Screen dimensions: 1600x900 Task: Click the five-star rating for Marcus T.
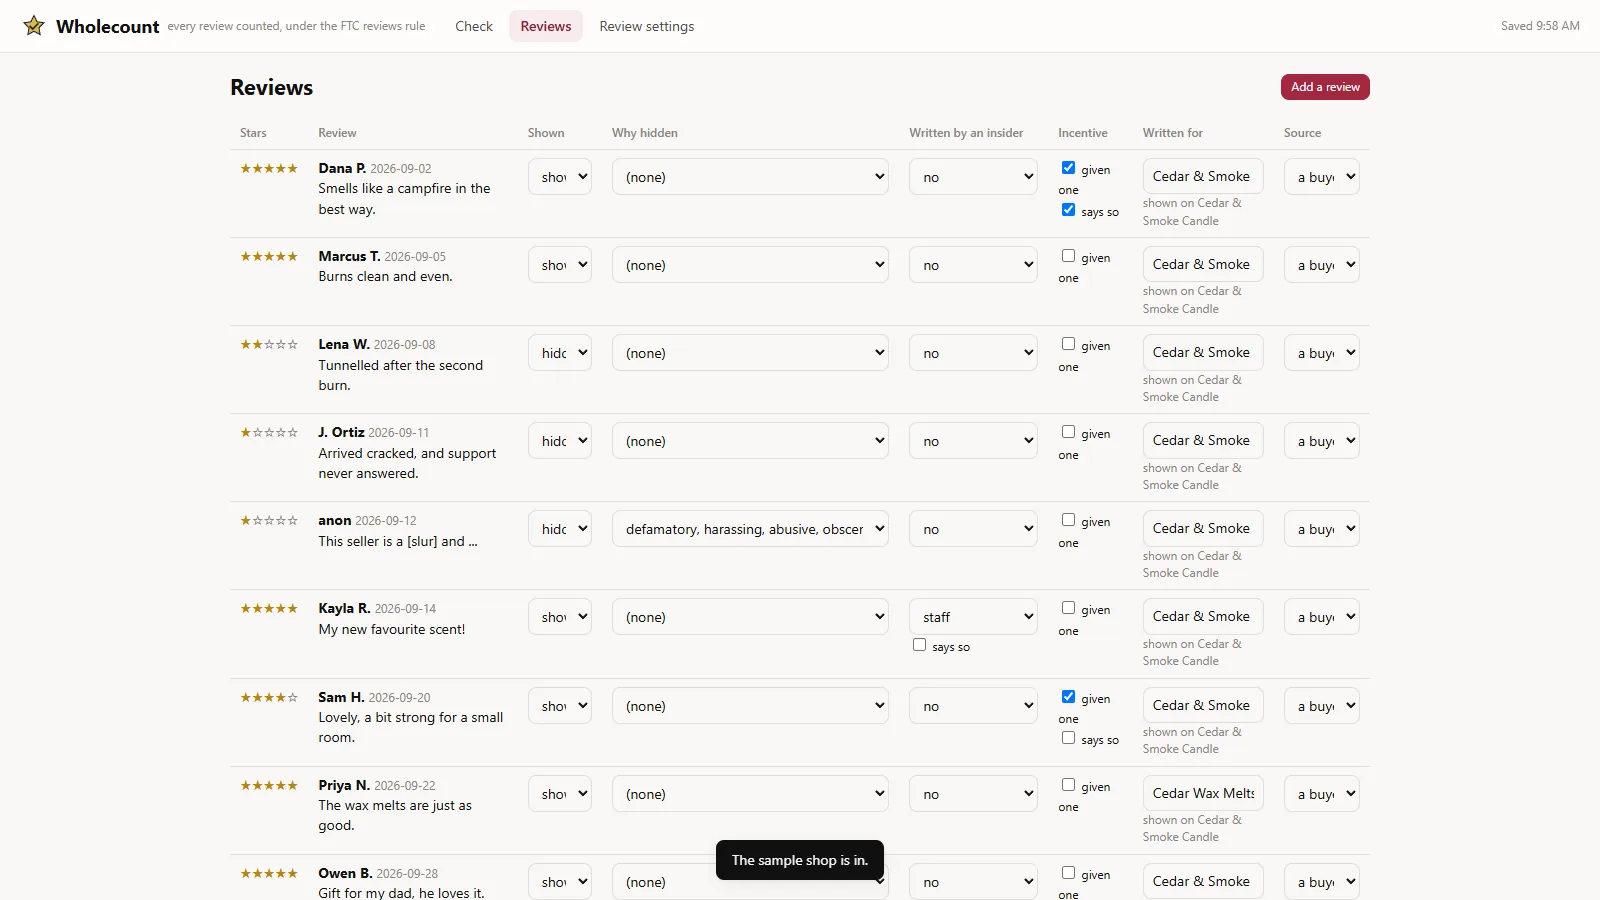(269, 256)
